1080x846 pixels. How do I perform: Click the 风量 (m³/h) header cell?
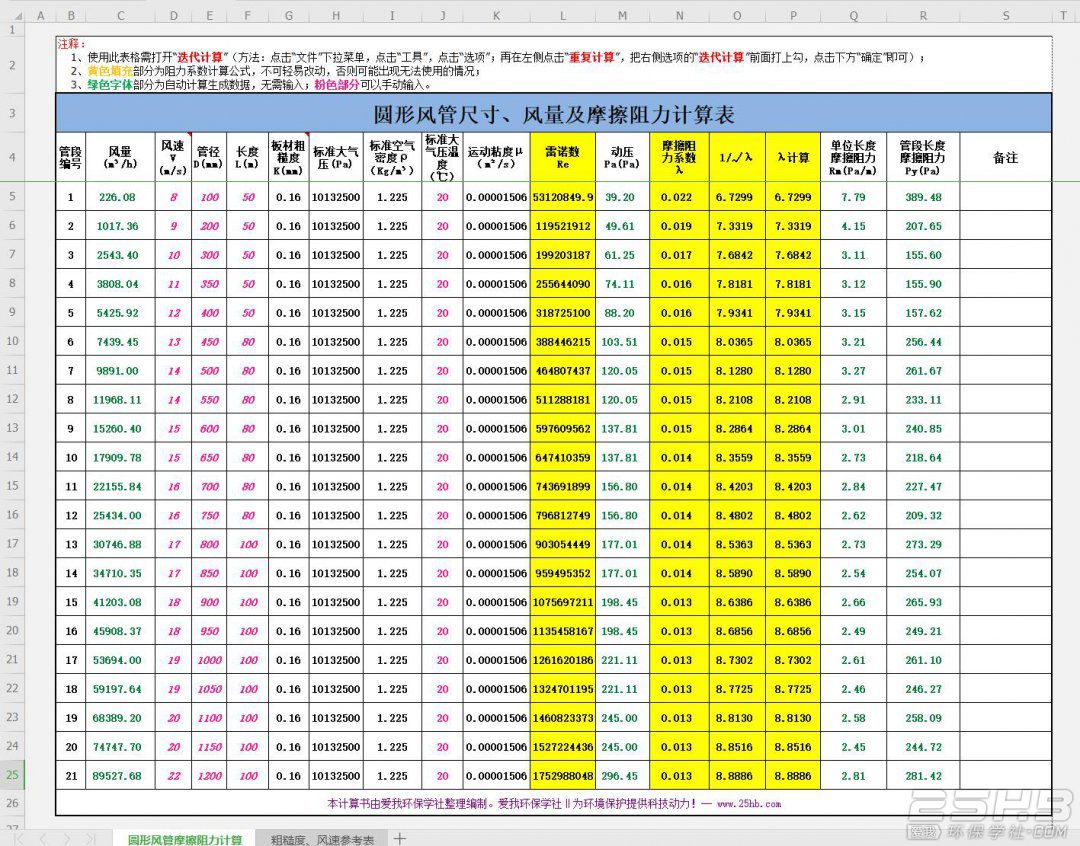click(121, 158)
